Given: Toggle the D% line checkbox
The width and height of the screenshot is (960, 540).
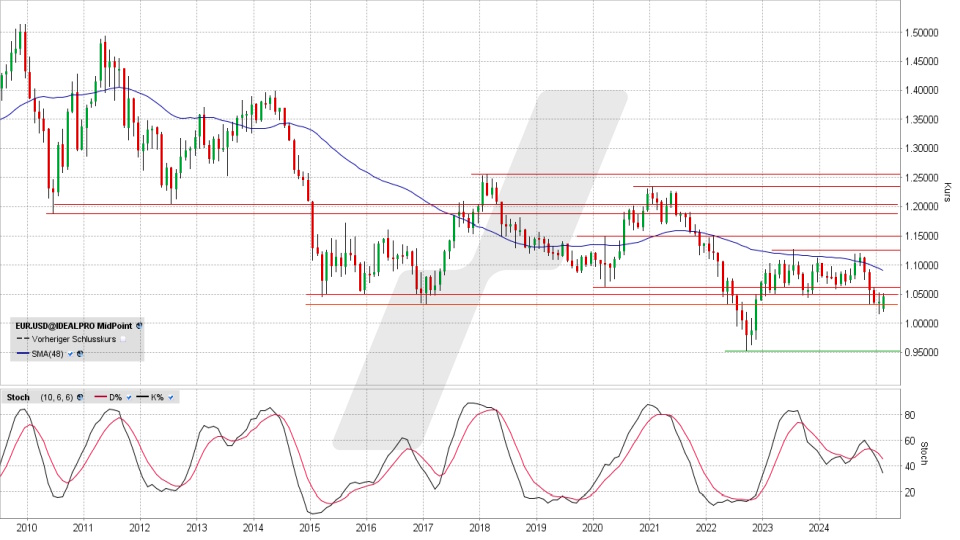Looking at the screenshot, I should [129, 397].
